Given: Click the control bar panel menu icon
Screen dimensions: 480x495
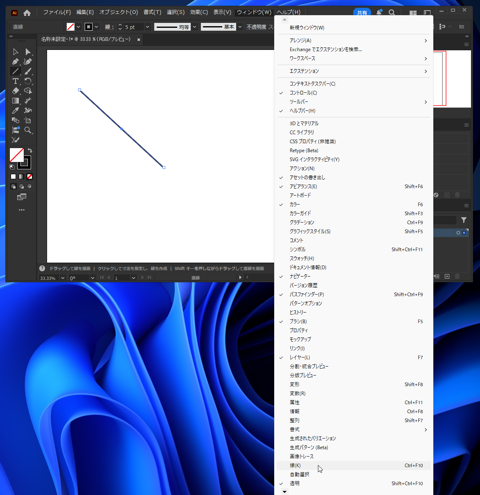Looking at the screenshot, I should pyautogui.click(x=462, y=27).
